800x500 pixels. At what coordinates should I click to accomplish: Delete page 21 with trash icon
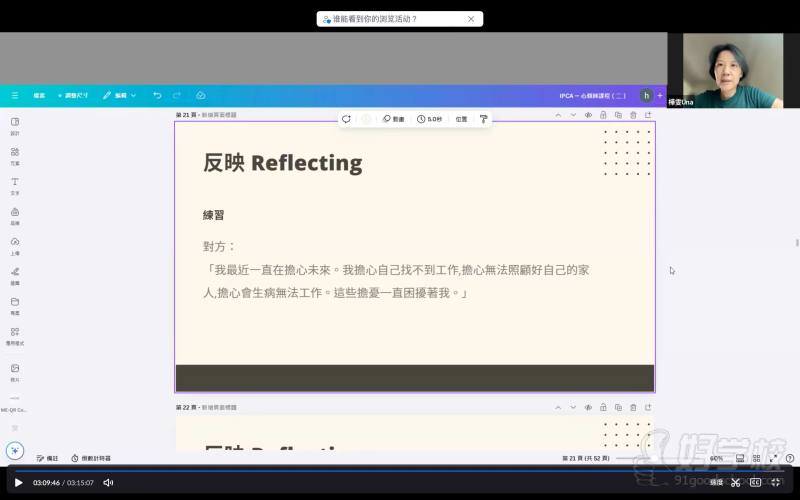(x=633, y=115)
